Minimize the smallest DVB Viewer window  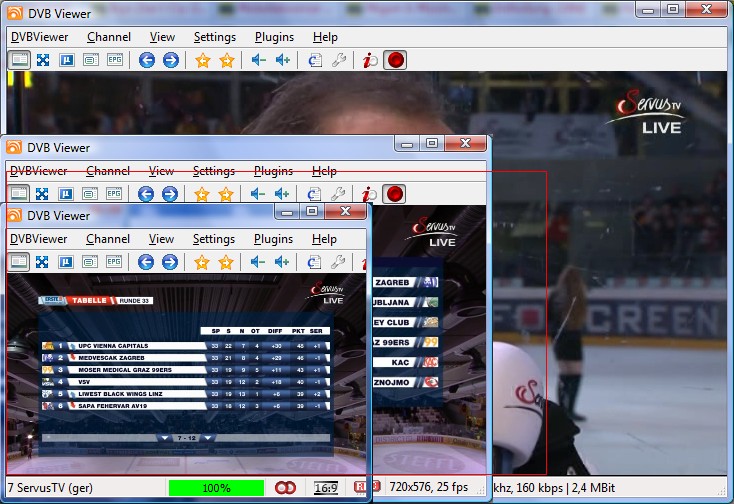click(x=287, y=212)
